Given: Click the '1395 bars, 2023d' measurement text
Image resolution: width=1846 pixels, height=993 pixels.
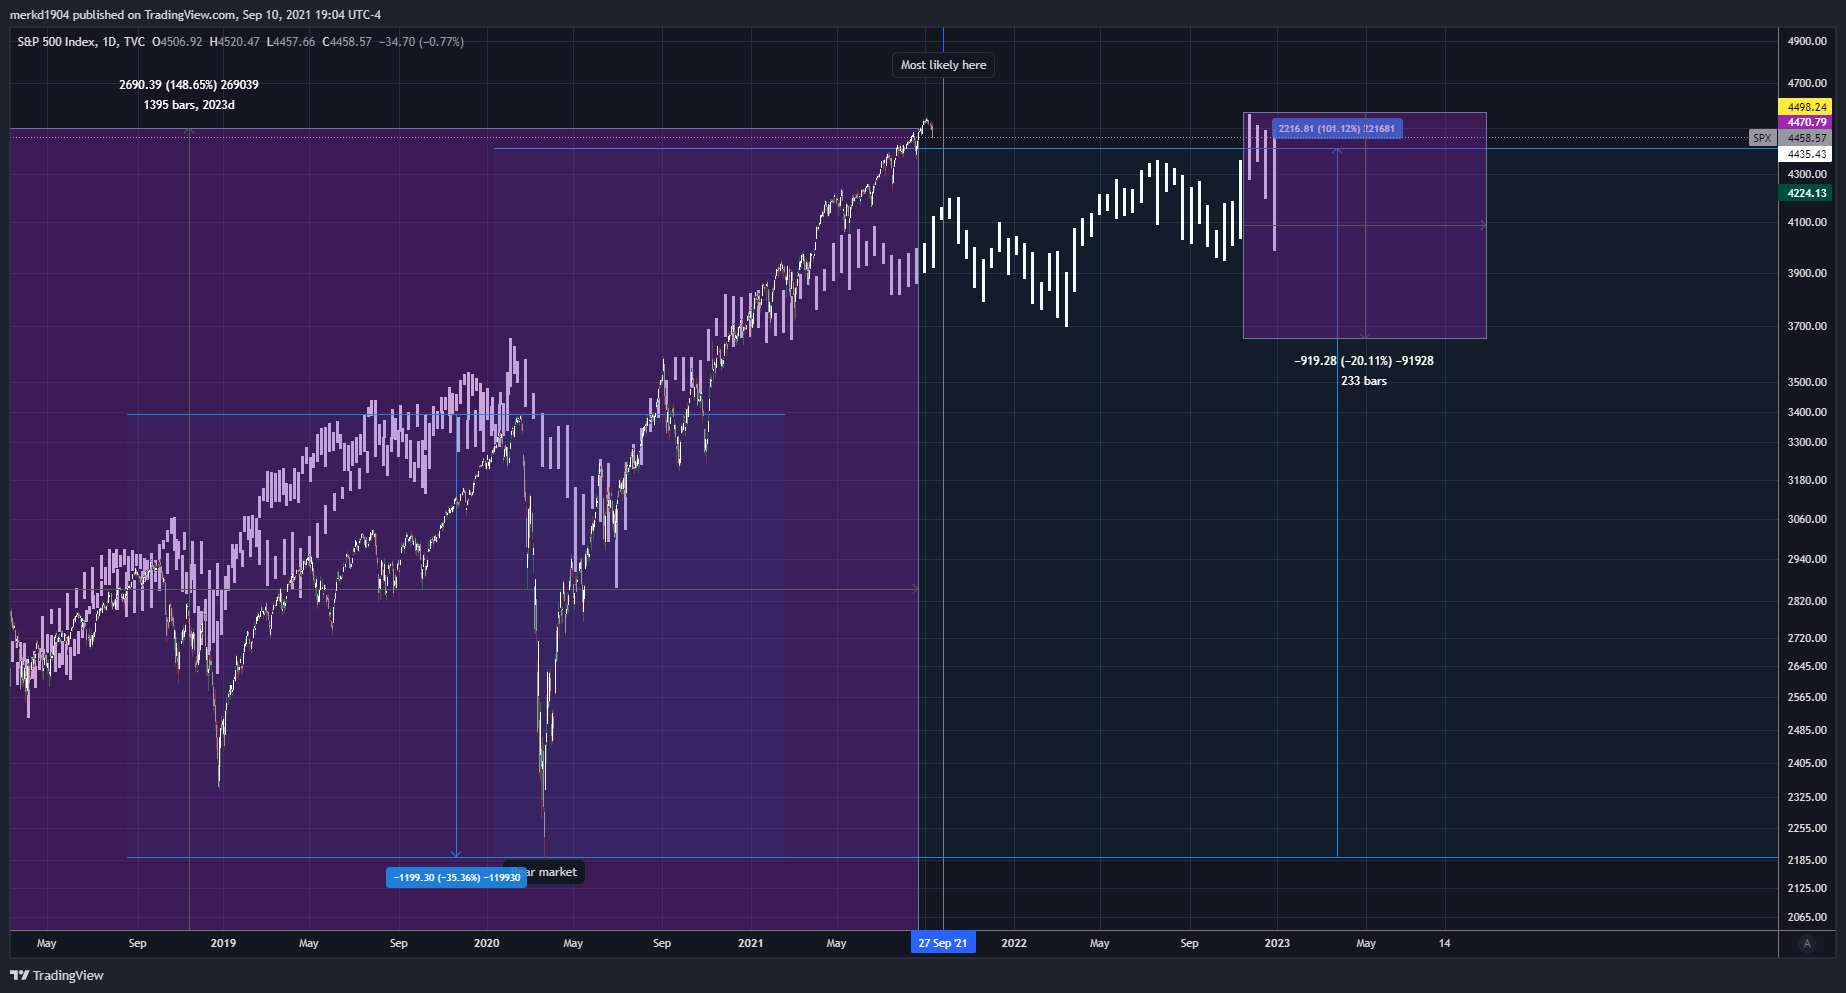Looking at the screenshot, I should point(189,105).
